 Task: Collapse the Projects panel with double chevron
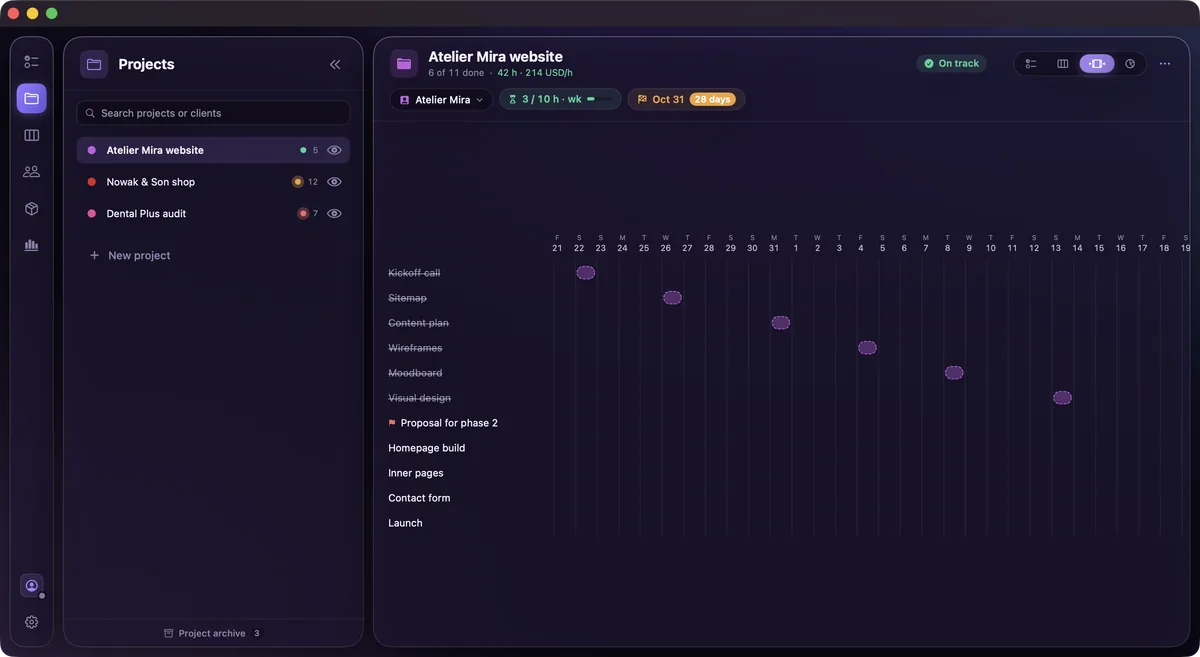pos(335,64)
